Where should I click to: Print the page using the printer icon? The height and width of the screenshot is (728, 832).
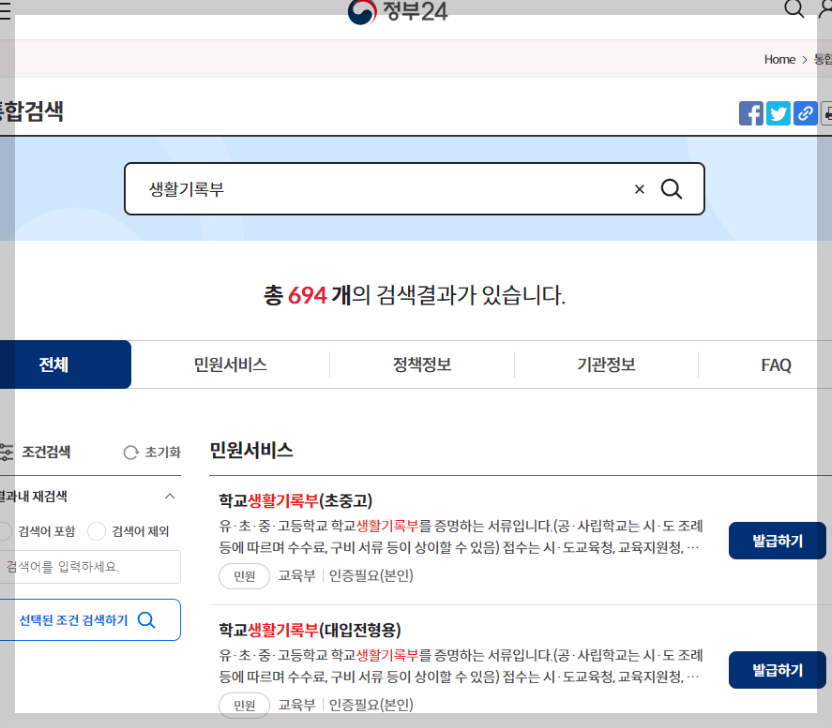(x=828, y=113)
